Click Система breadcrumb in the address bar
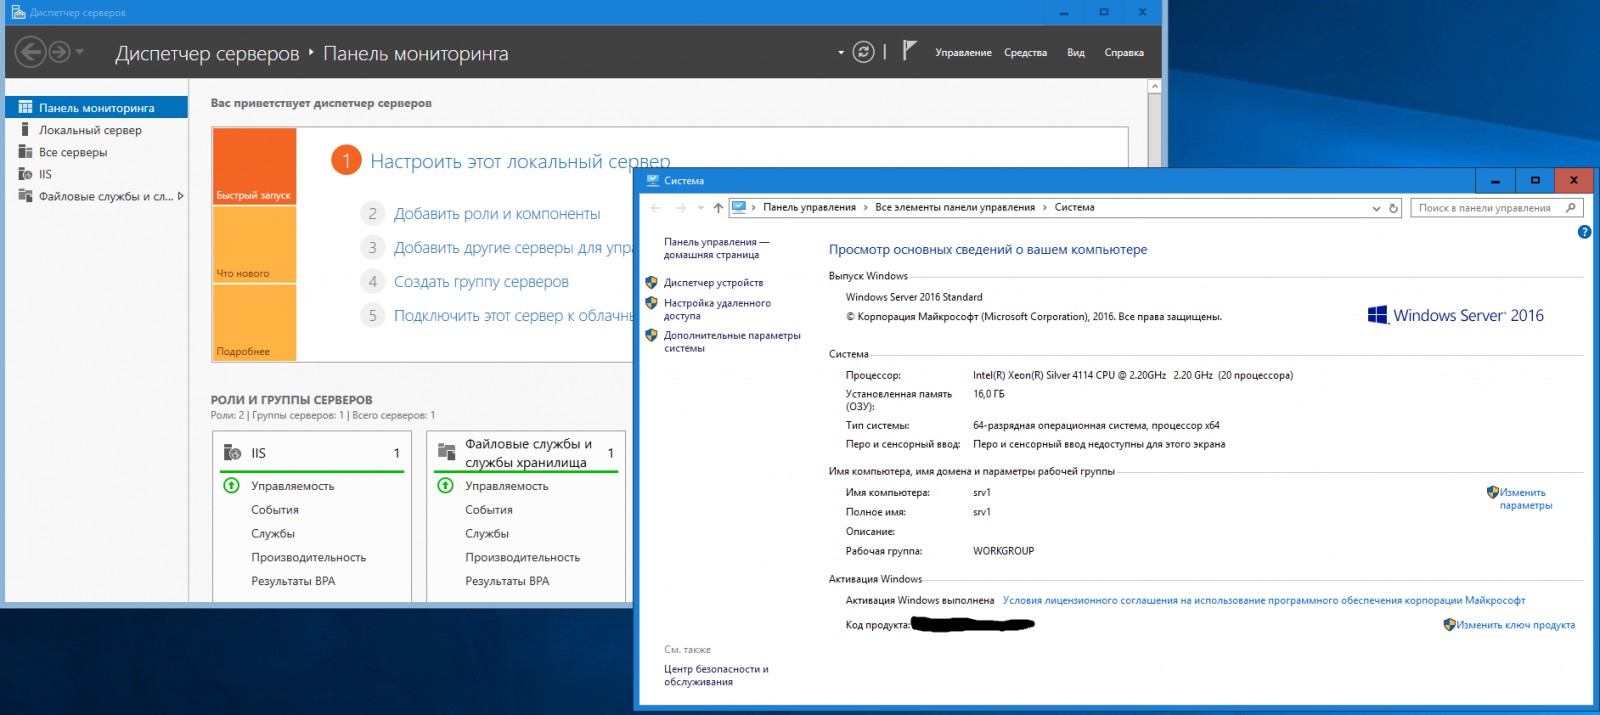1600x715 pixels. point(1074,208)
